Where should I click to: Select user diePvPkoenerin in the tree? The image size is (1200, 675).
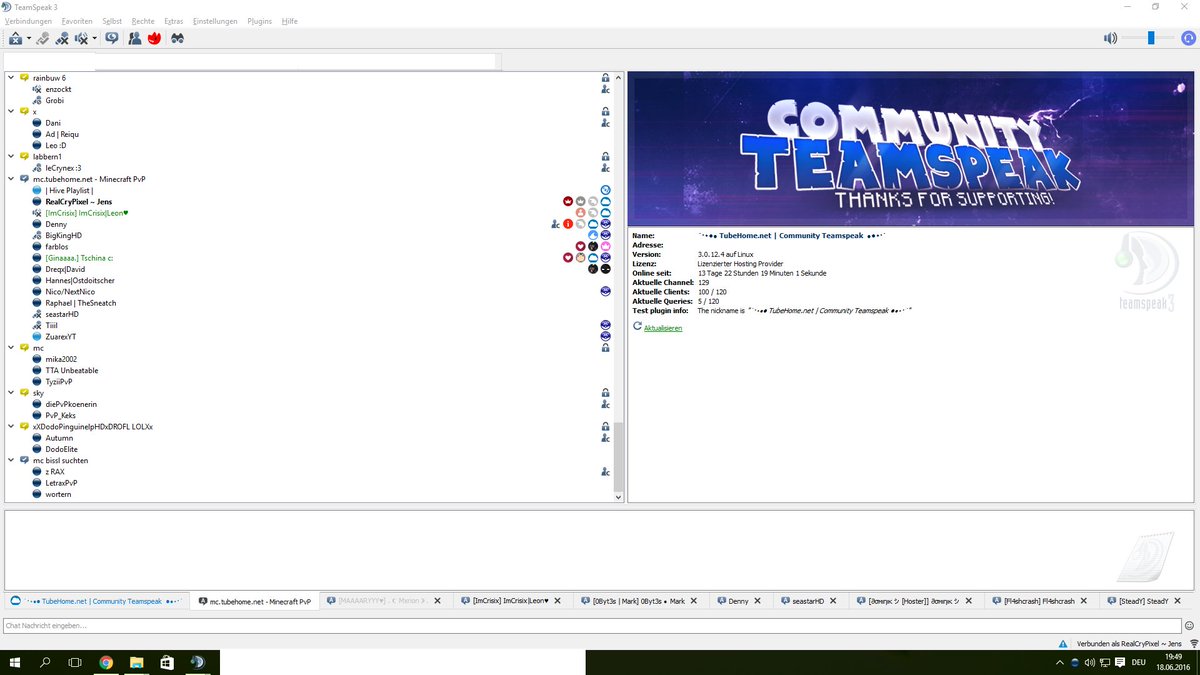72,404
